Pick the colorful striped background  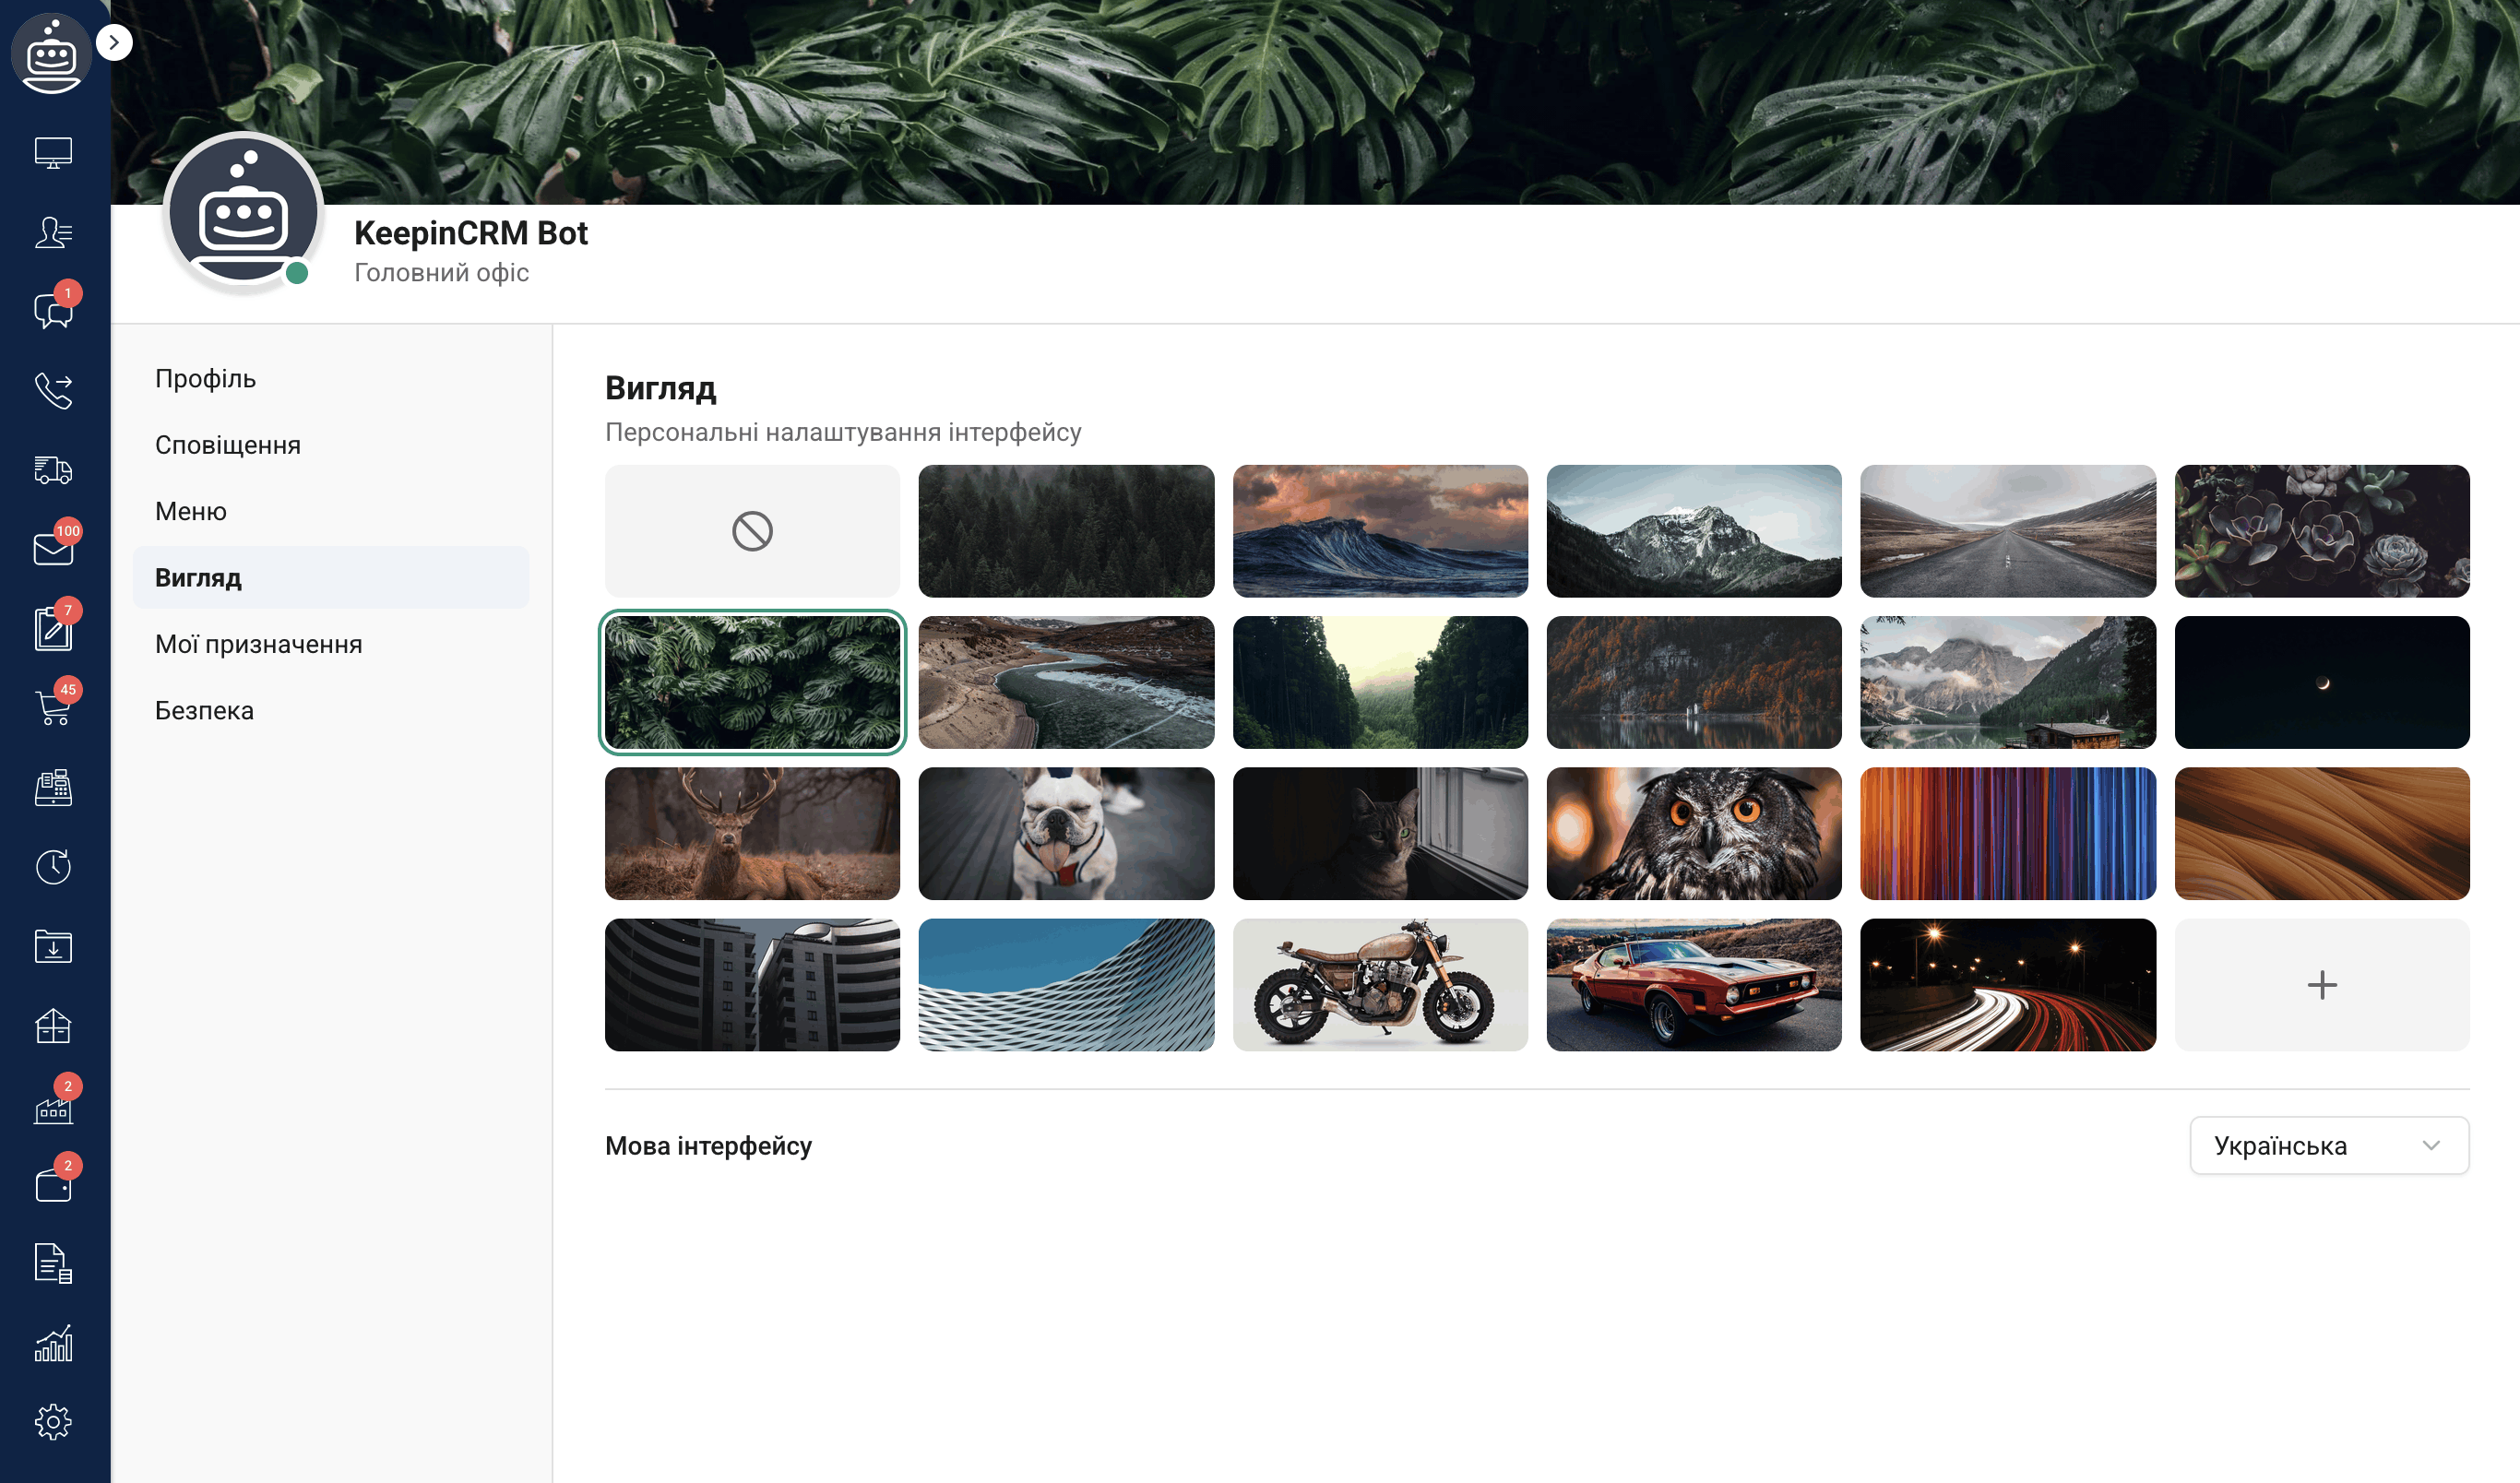2008,834
